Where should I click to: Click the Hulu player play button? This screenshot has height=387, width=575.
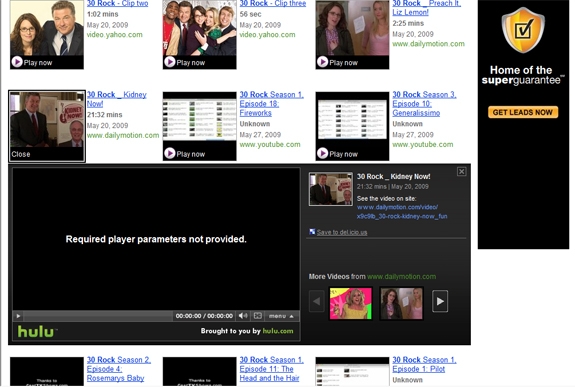click(18, 316)
